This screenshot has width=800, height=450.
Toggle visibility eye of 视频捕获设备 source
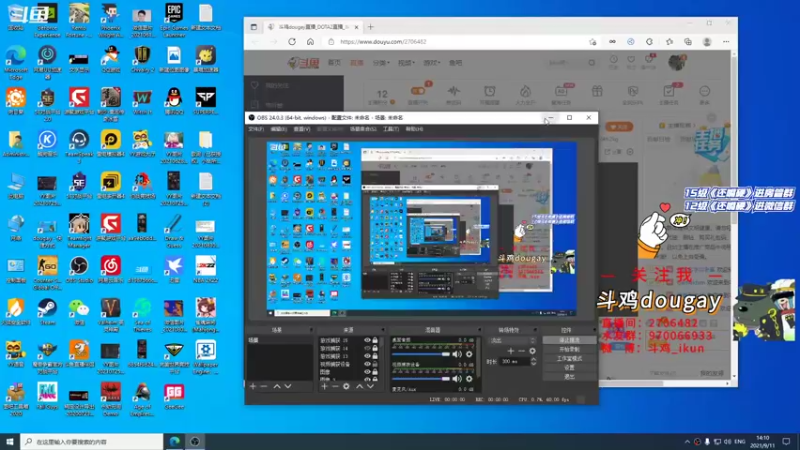coord(367,364)
